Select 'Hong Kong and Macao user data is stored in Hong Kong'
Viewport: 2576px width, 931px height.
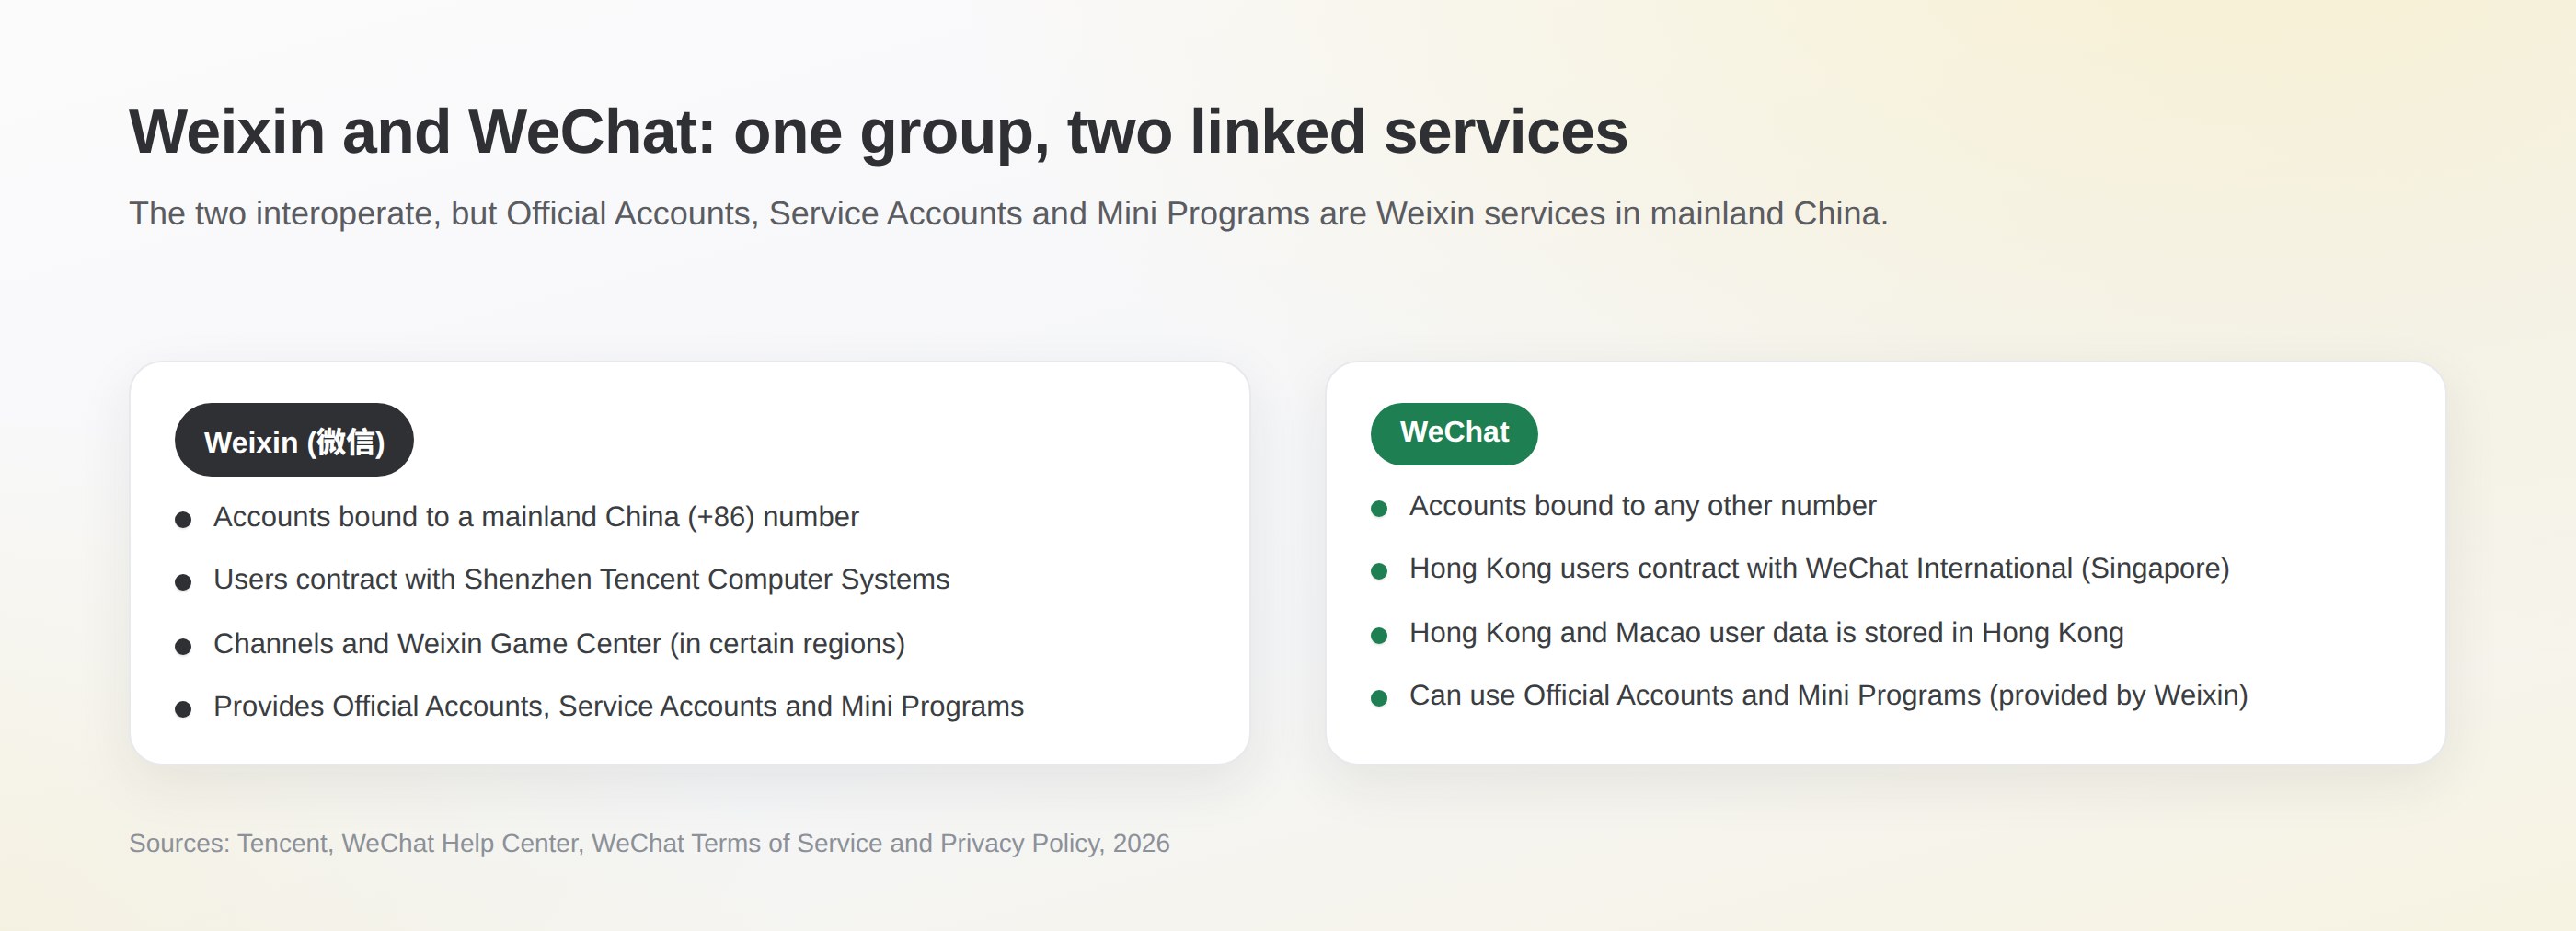pos(1766,633)
